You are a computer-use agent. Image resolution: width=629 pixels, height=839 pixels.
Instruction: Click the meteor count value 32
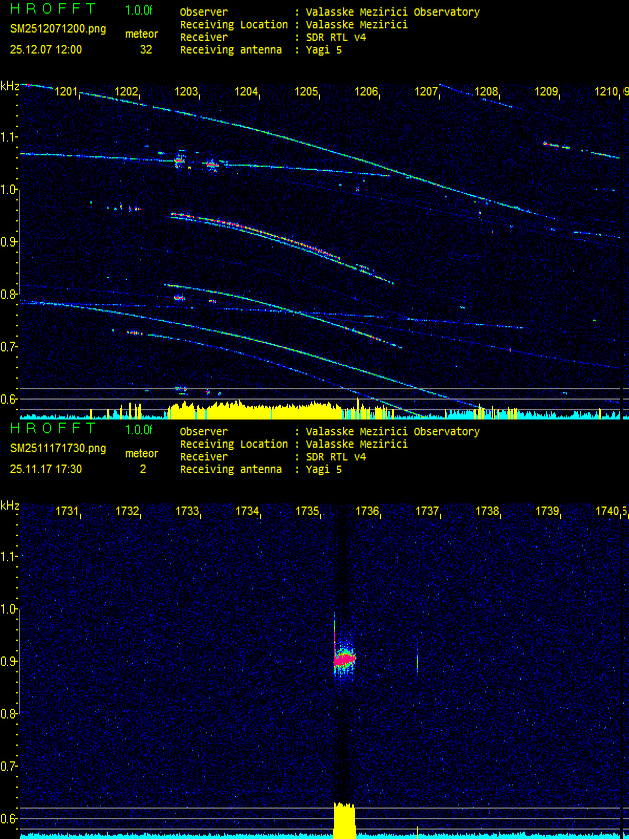pos(146,49)
